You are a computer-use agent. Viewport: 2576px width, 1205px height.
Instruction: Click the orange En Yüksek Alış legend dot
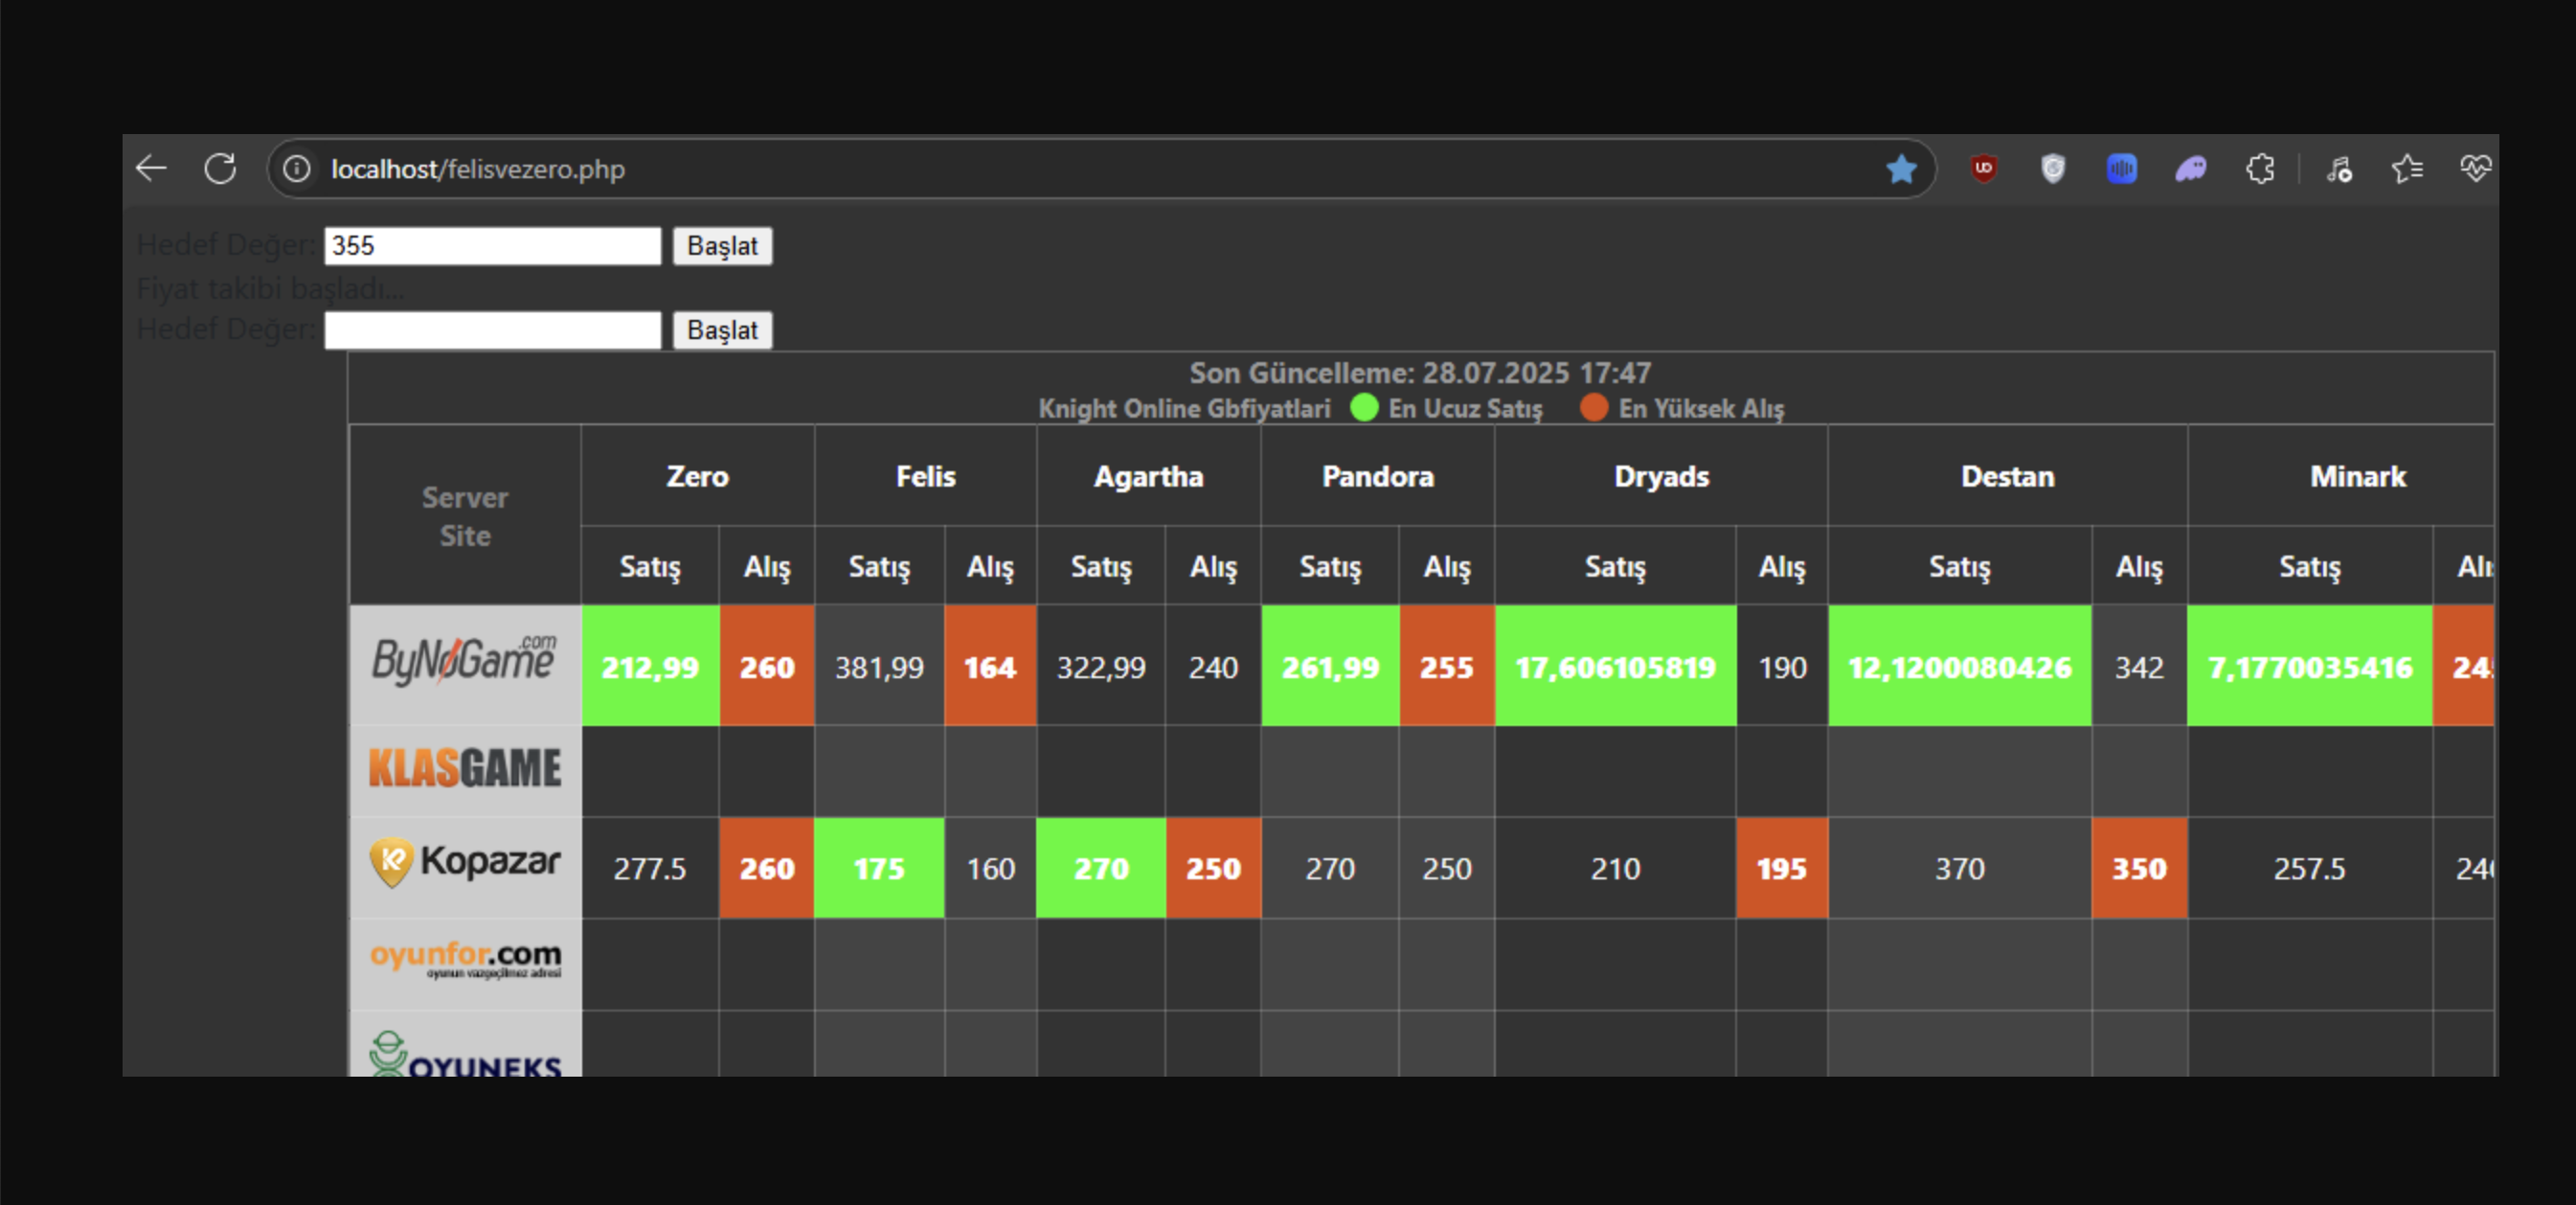[x=1594, y=408]
